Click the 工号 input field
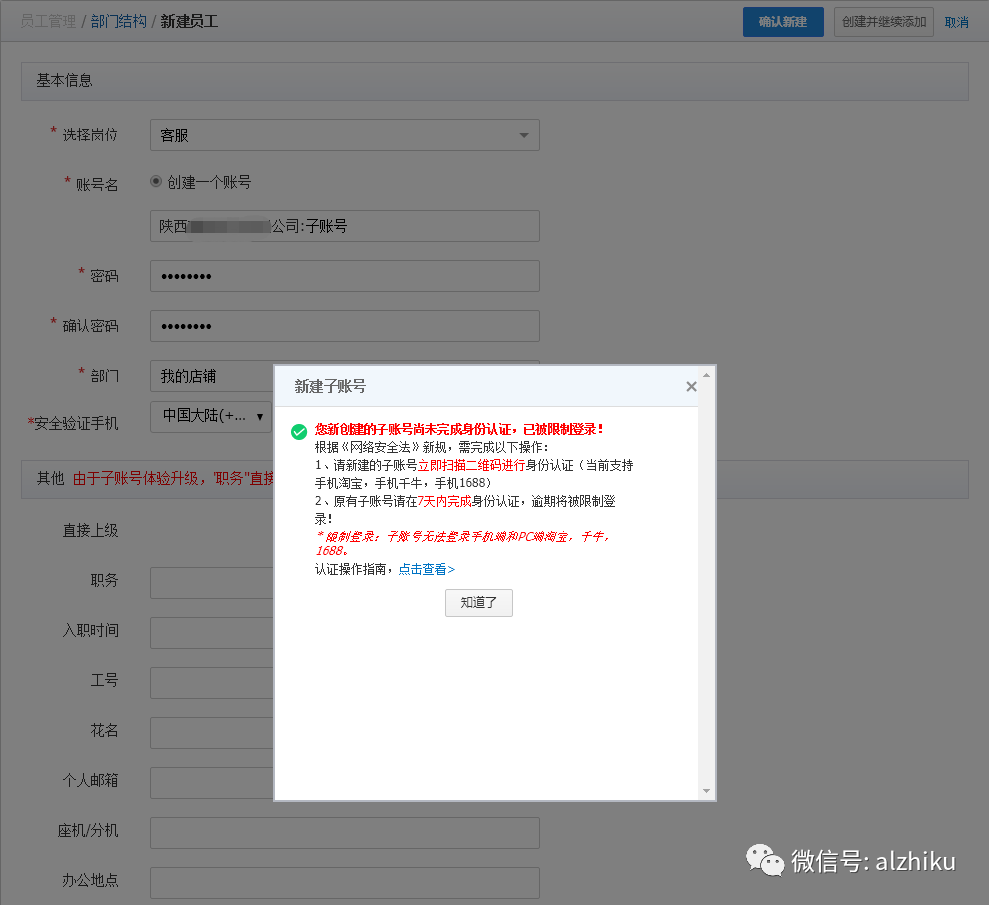The height and width of the screenshot is (905, 989). 212,682
